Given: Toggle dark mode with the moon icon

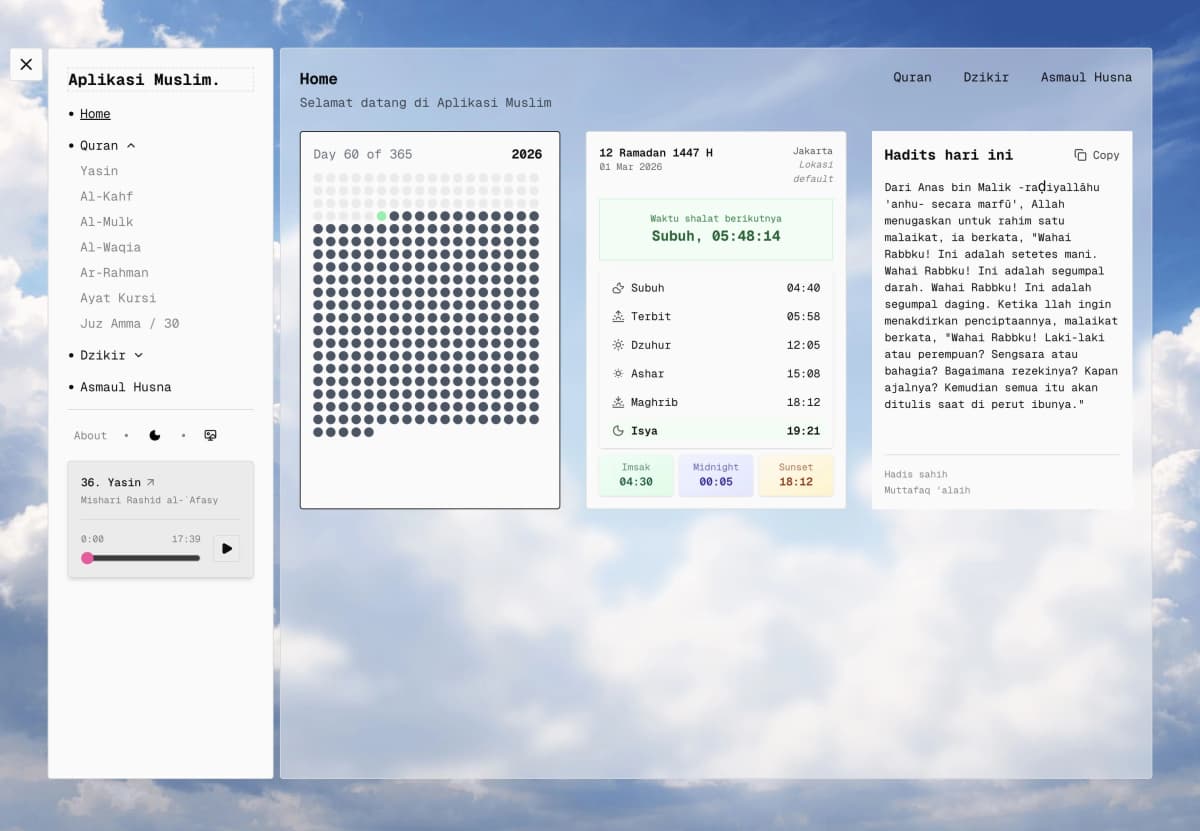Looking at the screenshot, I should click(155, 435).
